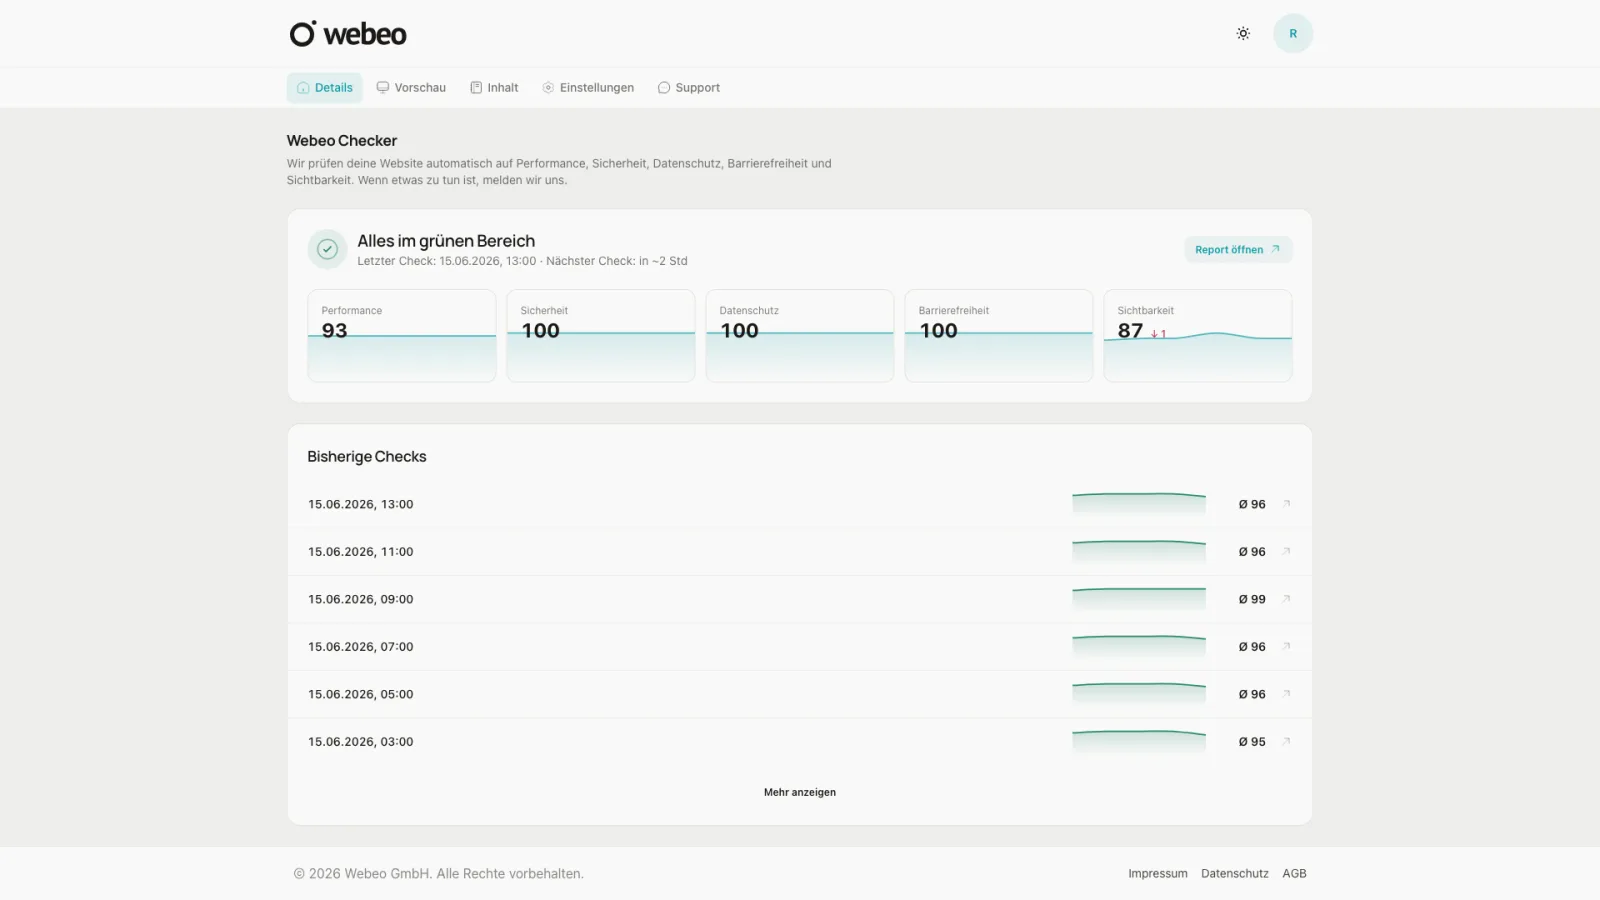
Task: Go to the Einstellungen tab
Action: coord(588,88)
